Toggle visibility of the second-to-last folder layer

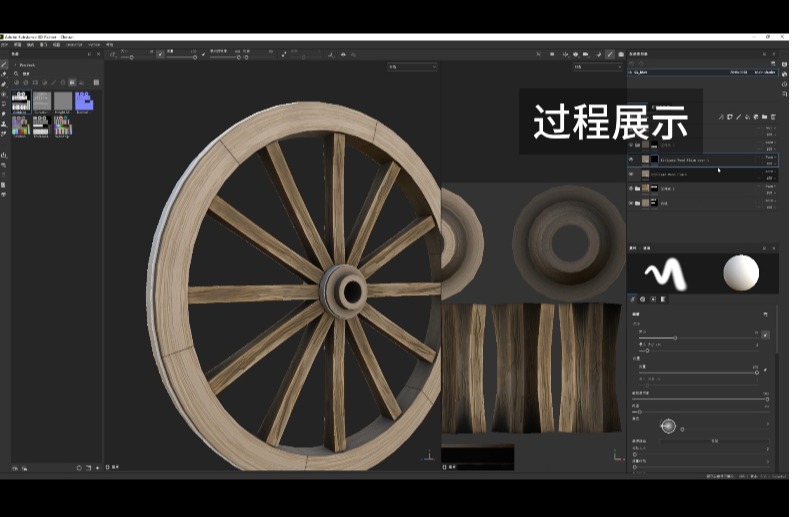point(631,188)
